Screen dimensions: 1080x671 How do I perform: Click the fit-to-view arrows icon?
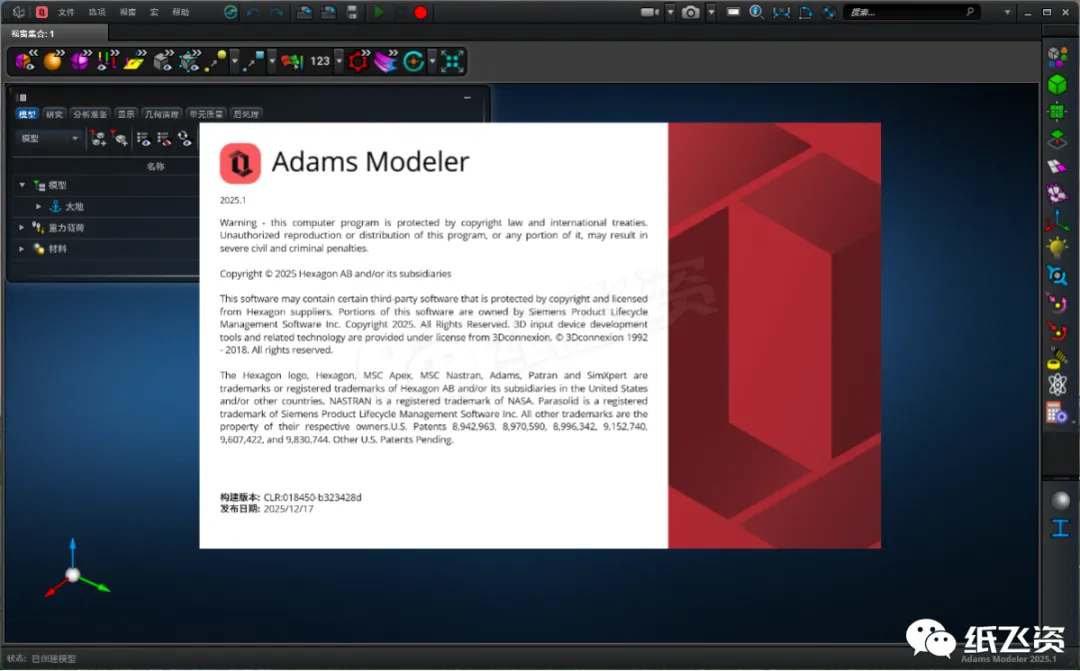[452, 61]
